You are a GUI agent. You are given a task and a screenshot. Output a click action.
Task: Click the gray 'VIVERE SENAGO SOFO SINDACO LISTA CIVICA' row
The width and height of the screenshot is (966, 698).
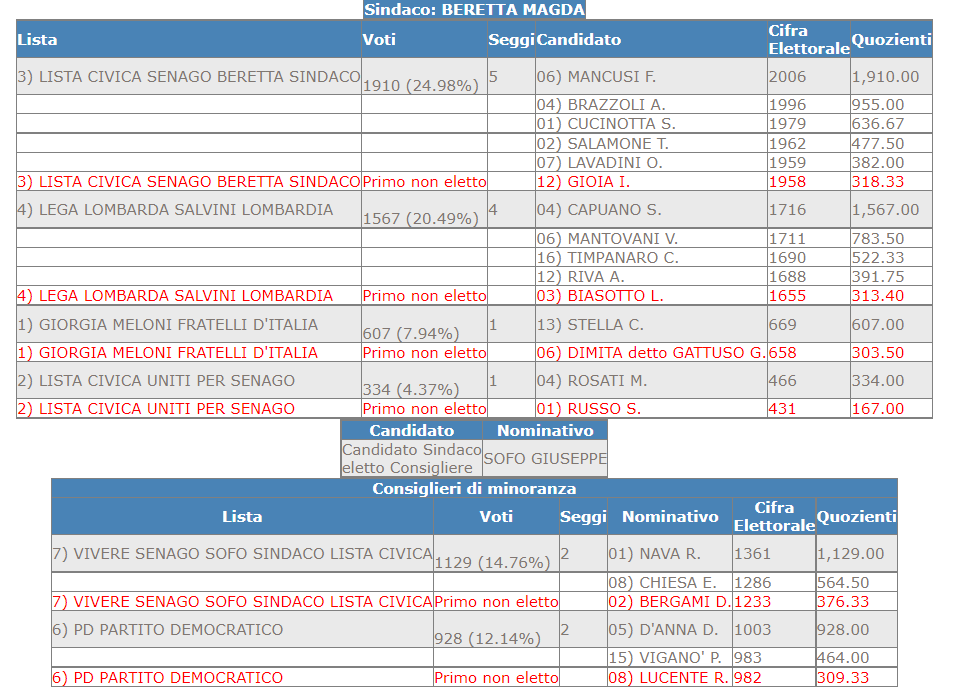pyautogui.click(x=474, y=553)
